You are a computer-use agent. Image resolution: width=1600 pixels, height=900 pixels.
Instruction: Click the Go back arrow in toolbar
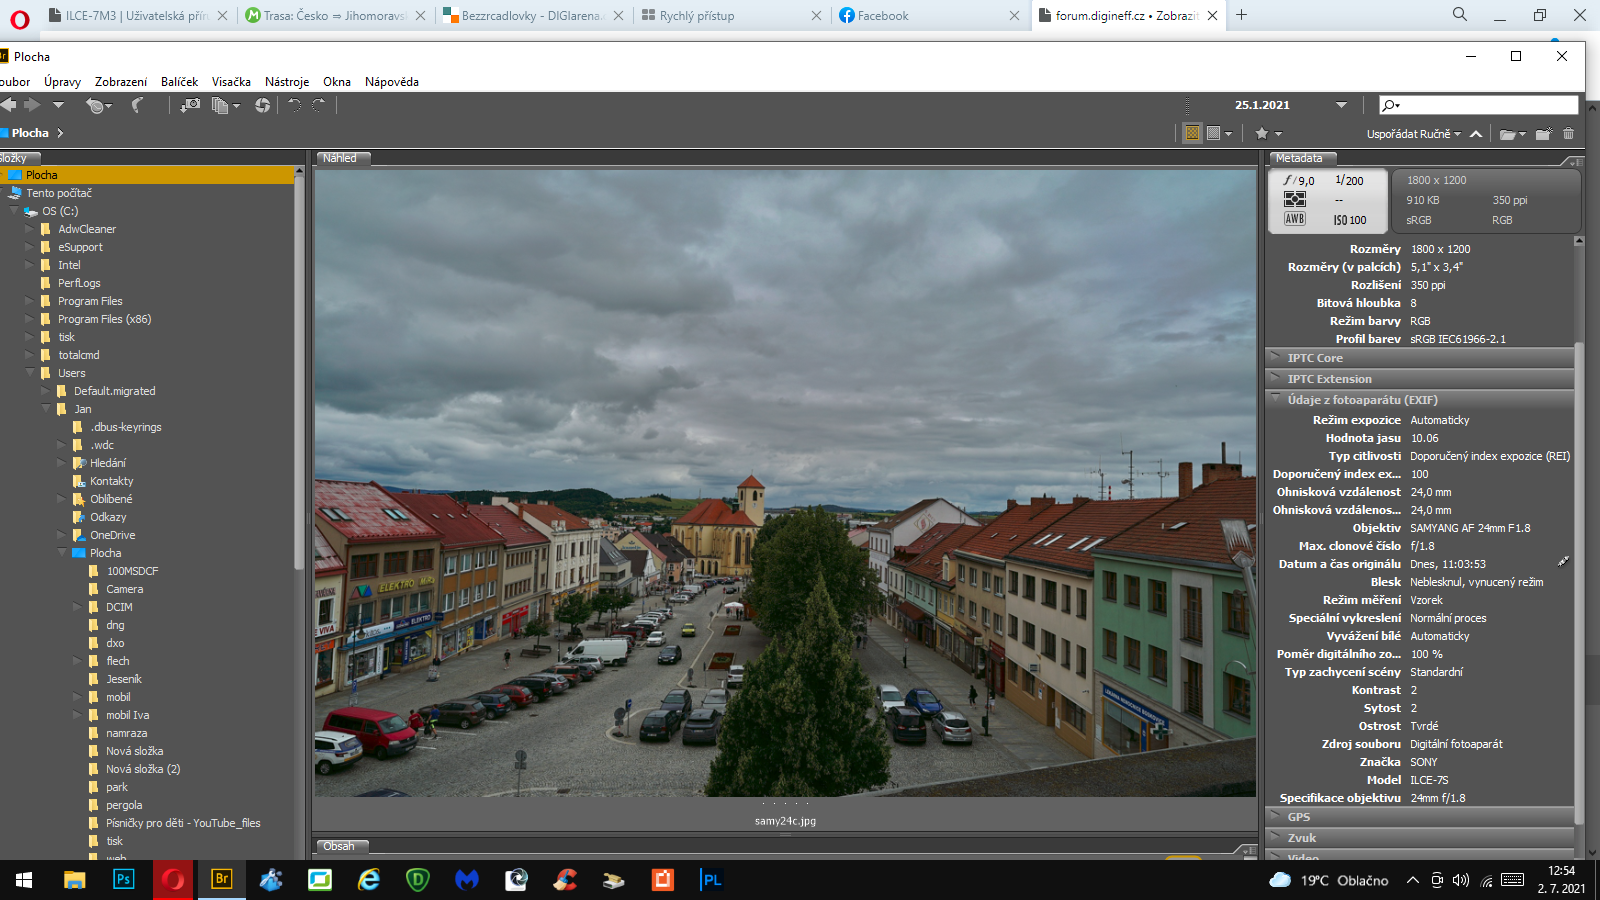[x=9, y=105]
